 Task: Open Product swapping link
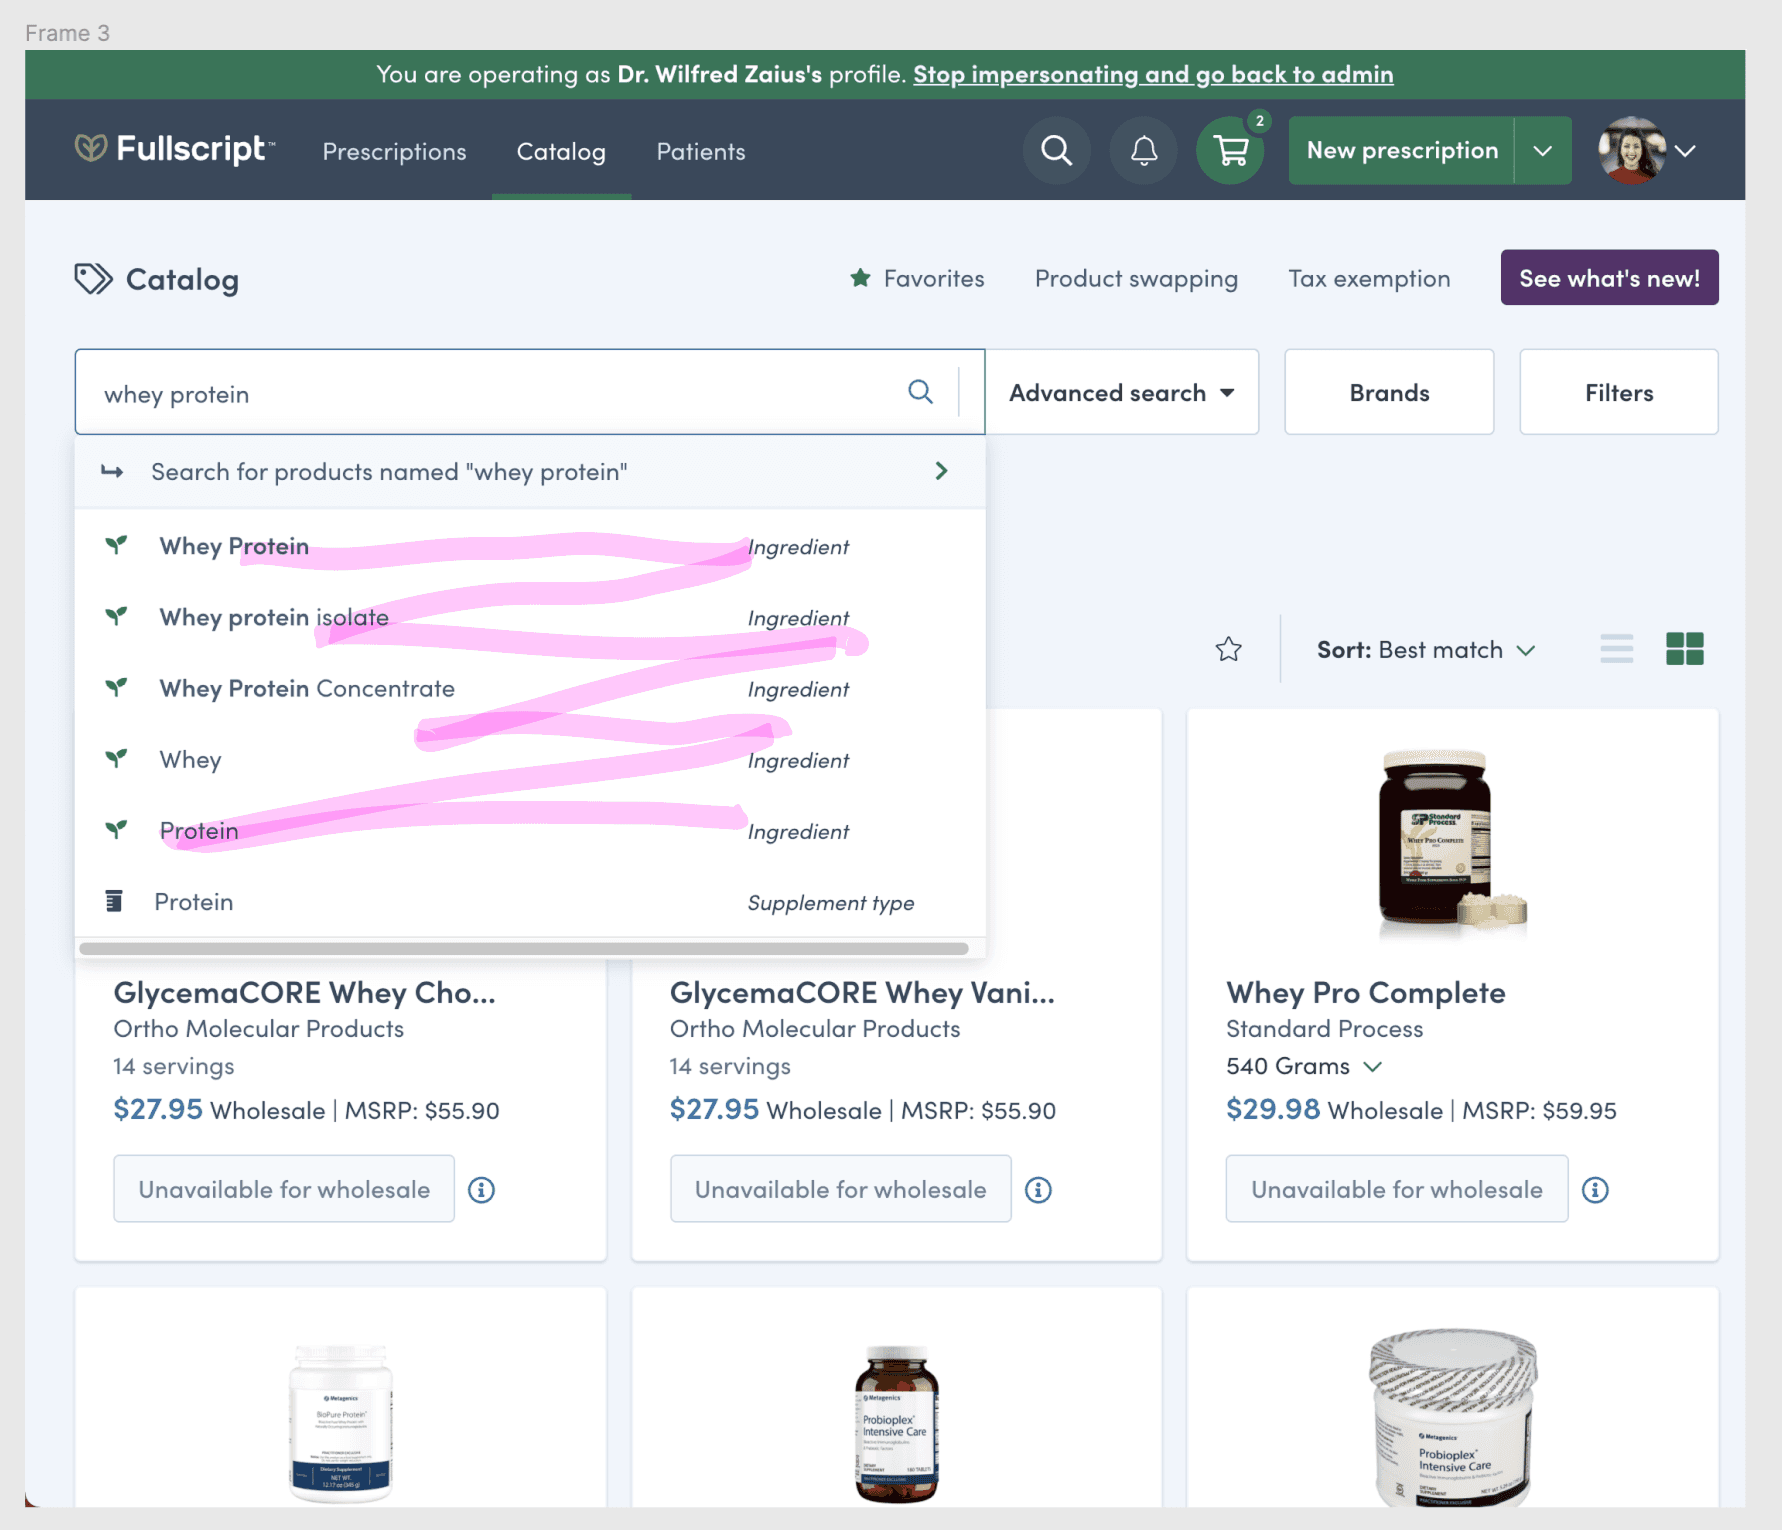pos(1136,278)
